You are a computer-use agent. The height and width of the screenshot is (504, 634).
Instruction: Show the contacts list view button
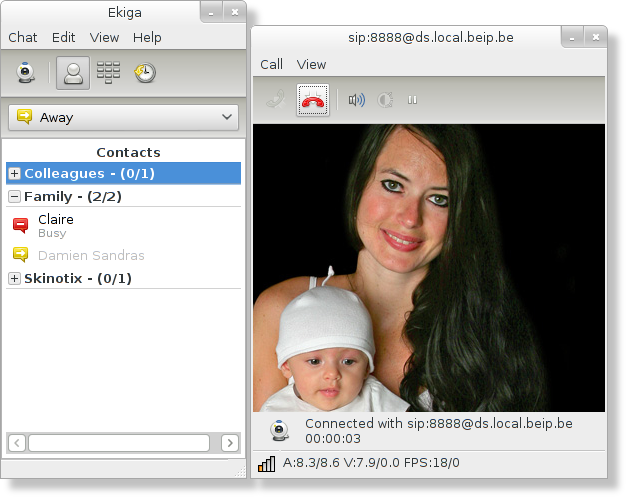pyautogui.click(x=73, y=73)
